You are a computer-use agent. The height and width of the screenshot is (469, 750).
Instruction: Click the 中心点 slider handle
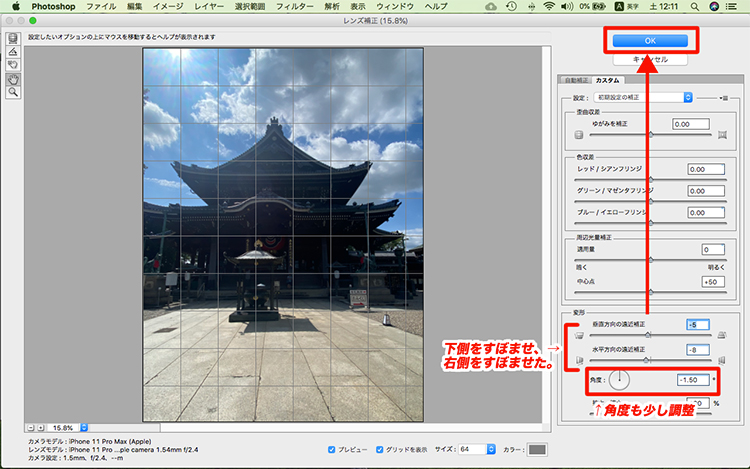point(651,292)
